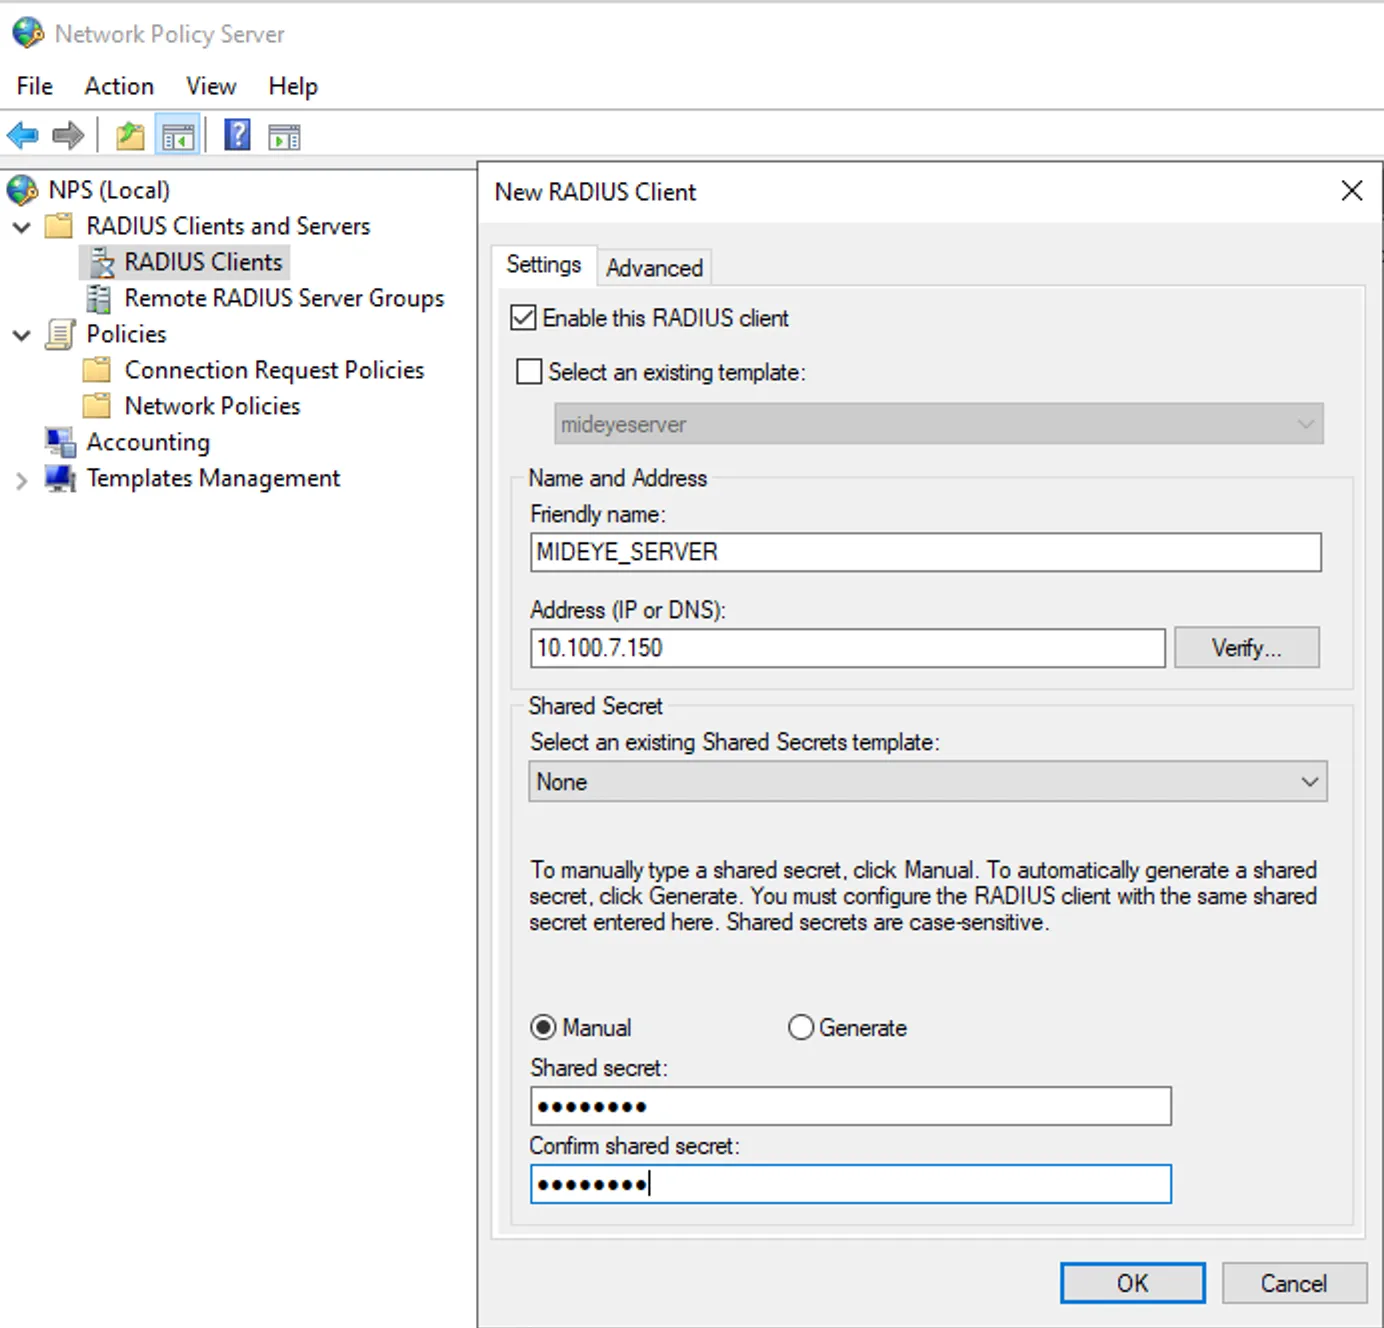Viewport: 1384px width, 1328px height.
Task: Select the Generate radio button
Action: 800,1027
